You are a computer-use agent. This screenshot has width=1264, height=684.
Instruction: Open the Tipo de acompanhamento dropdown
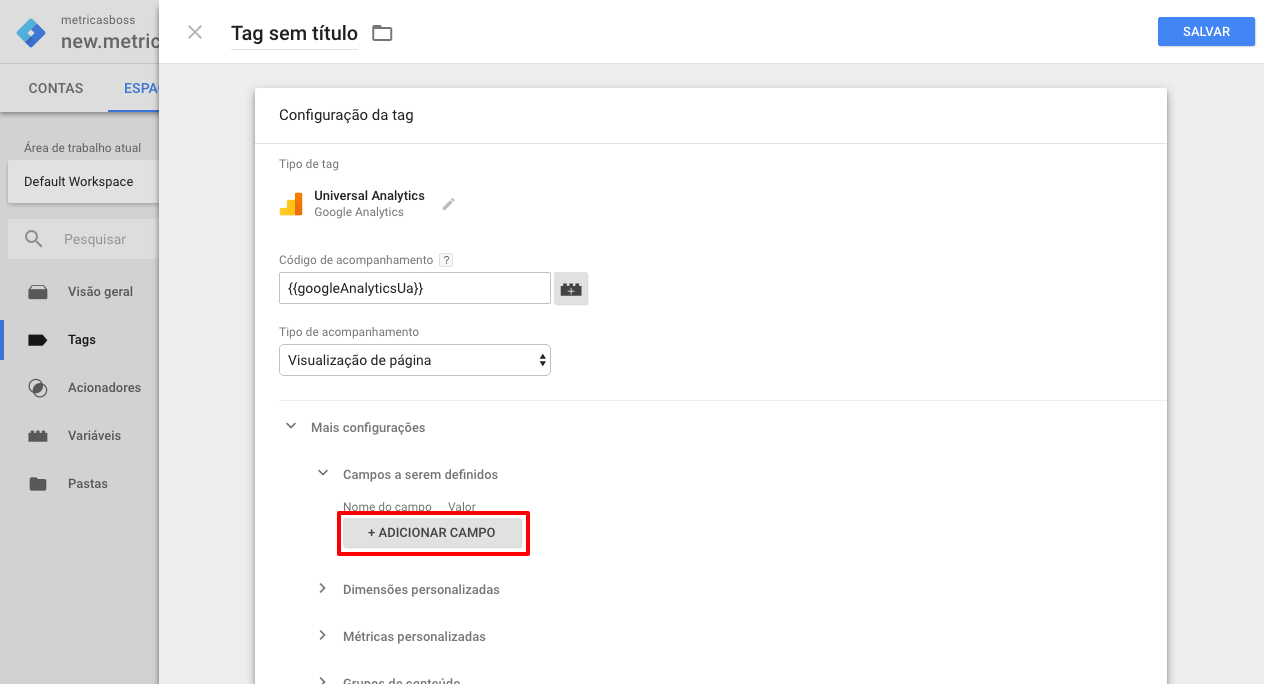click(415, 360)
